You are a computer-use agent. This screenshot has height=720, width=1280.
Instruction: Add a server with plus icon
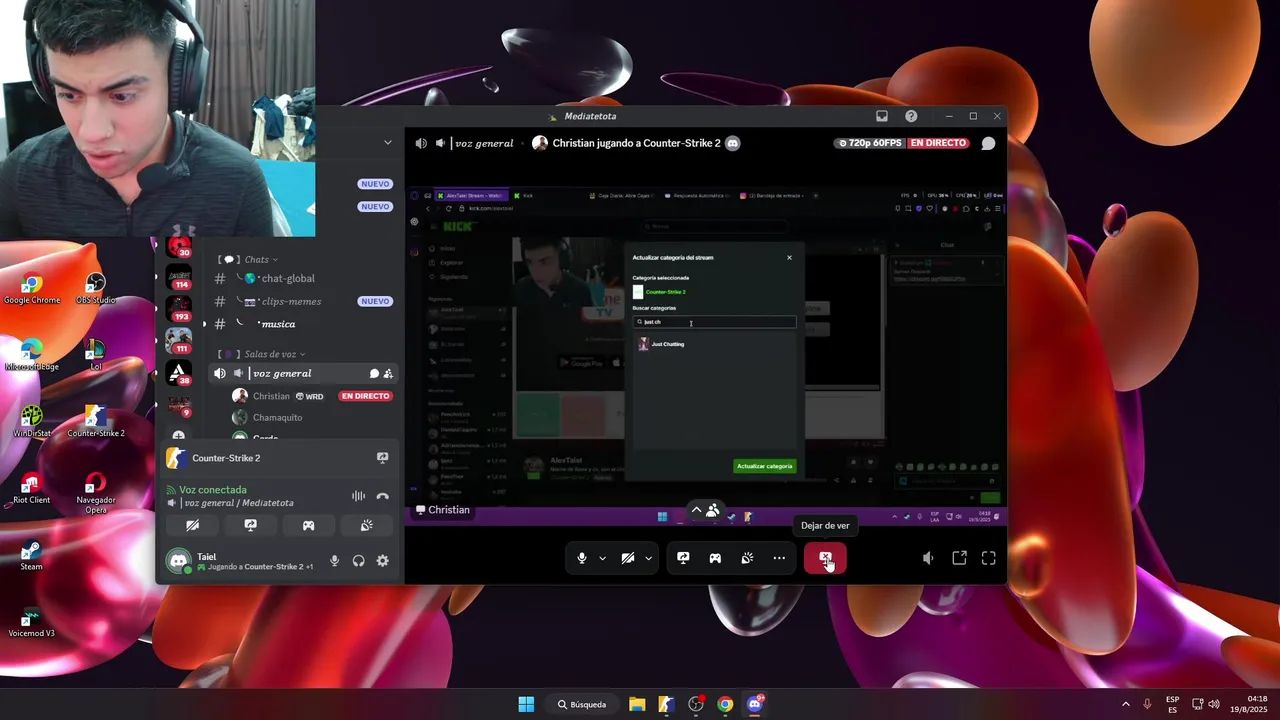(x=179, y=436)
